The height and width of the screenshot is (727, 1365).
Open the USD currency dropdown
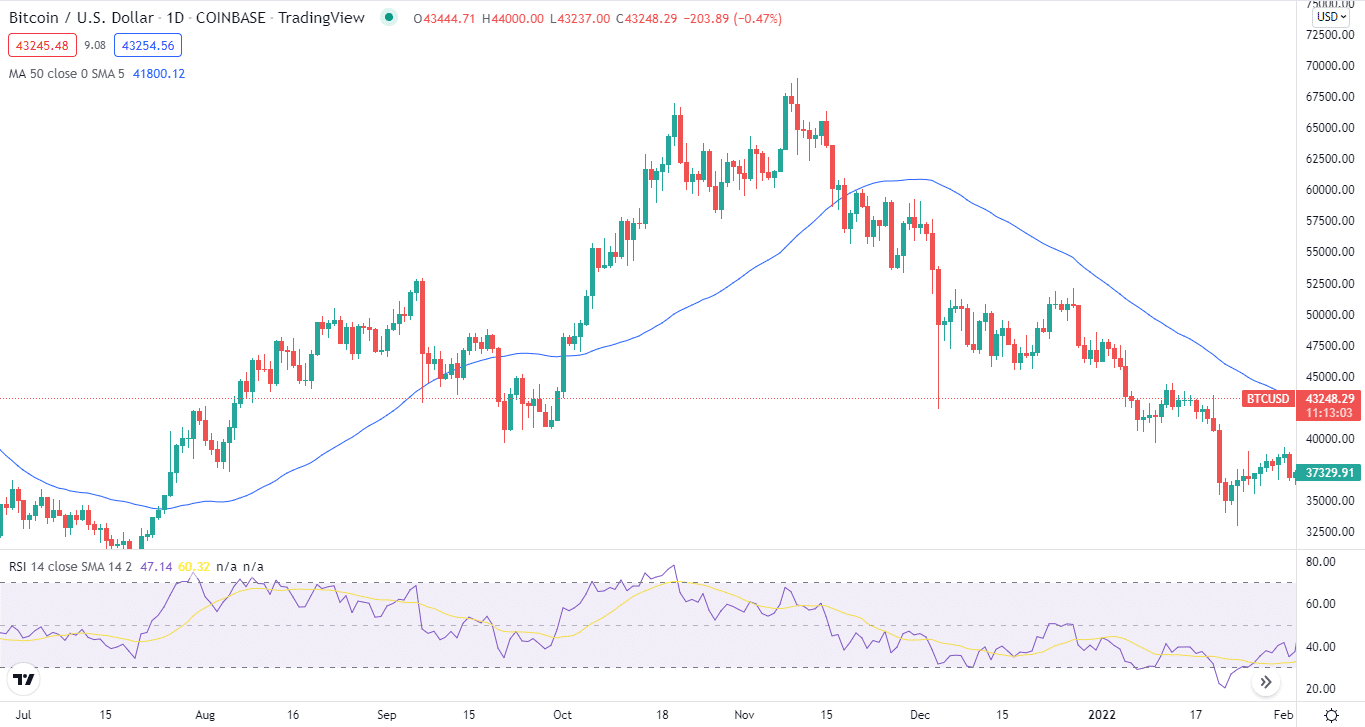[x=1329, y=16]
